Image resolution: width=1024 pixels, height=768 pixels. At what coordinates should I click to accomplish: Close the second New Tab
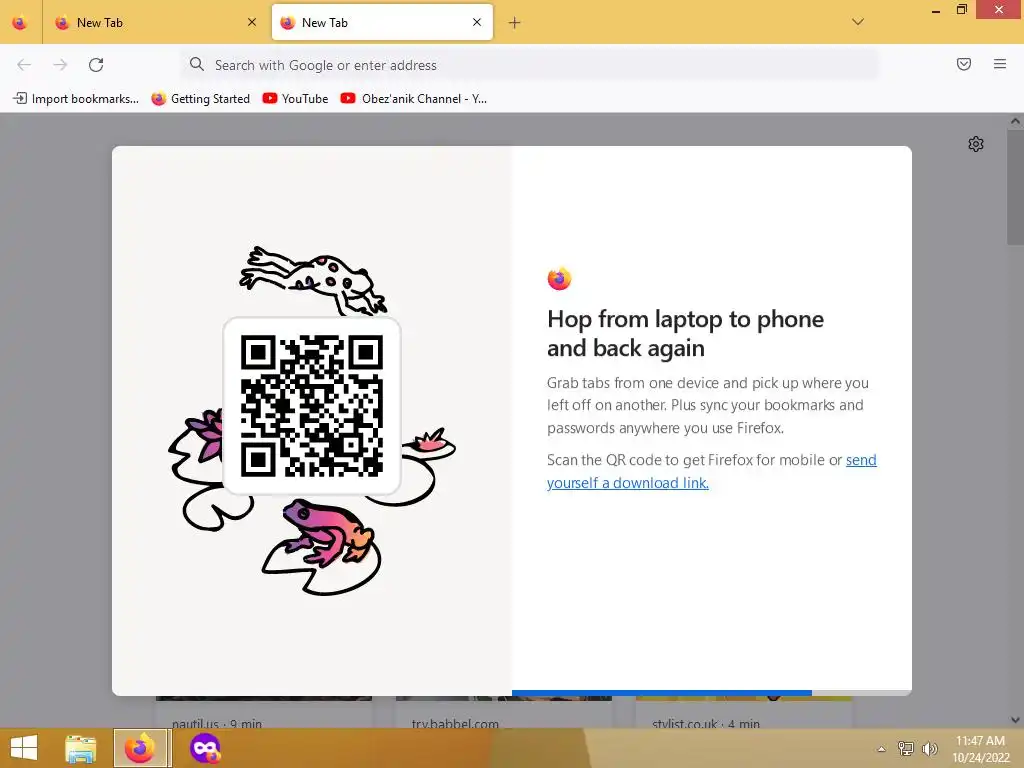pyautogui.click(x=477, y=22)
